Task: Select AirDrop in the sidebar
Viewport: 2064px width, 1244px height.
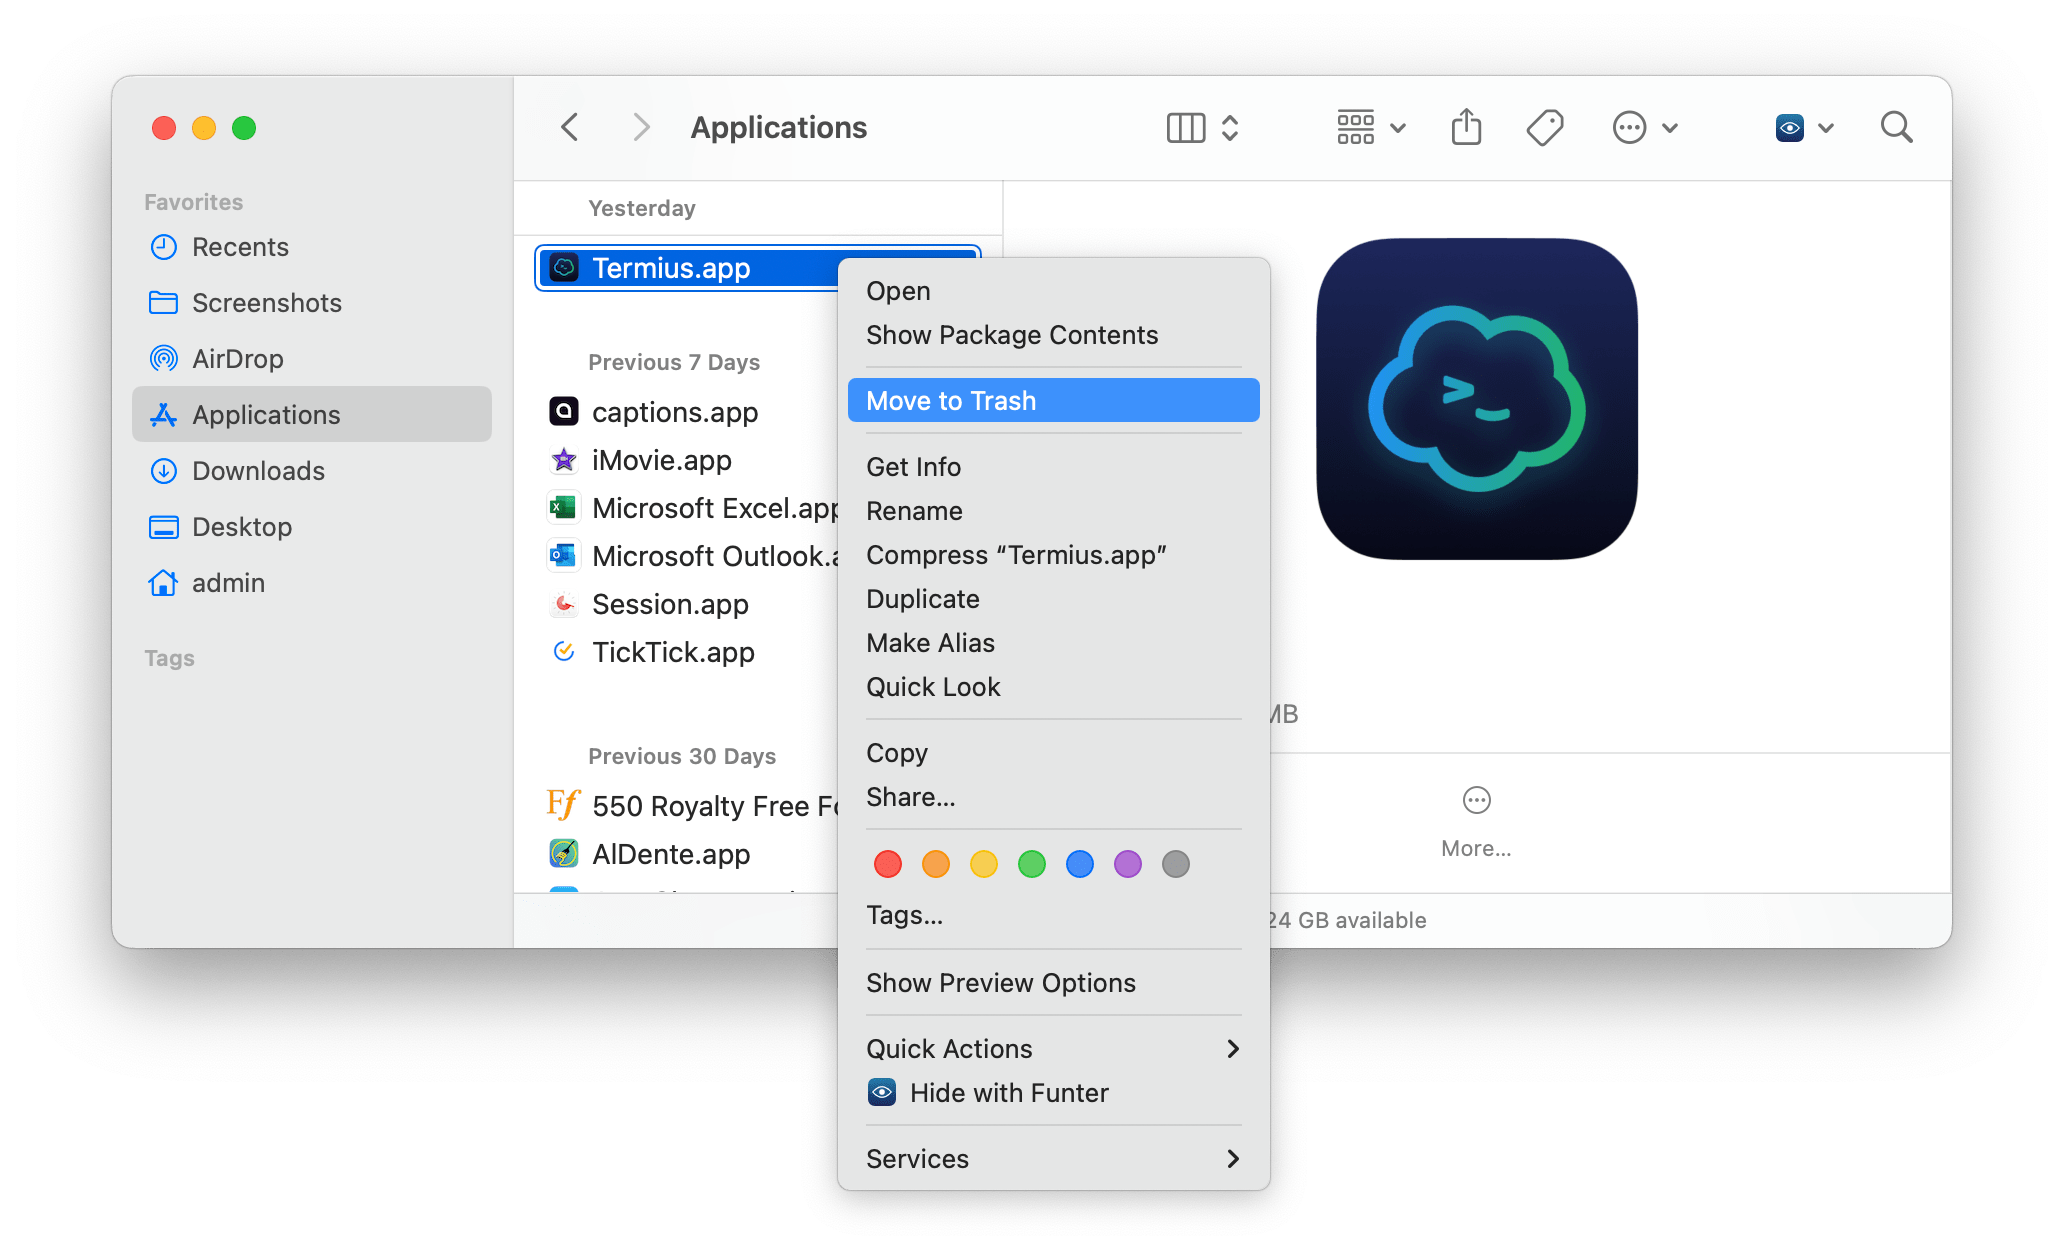Action: (x=312, y=359)
